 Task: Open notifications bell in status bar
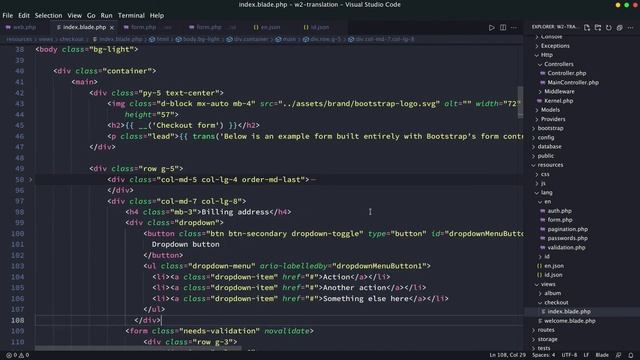pyautogui.click(x=631, y=355)
